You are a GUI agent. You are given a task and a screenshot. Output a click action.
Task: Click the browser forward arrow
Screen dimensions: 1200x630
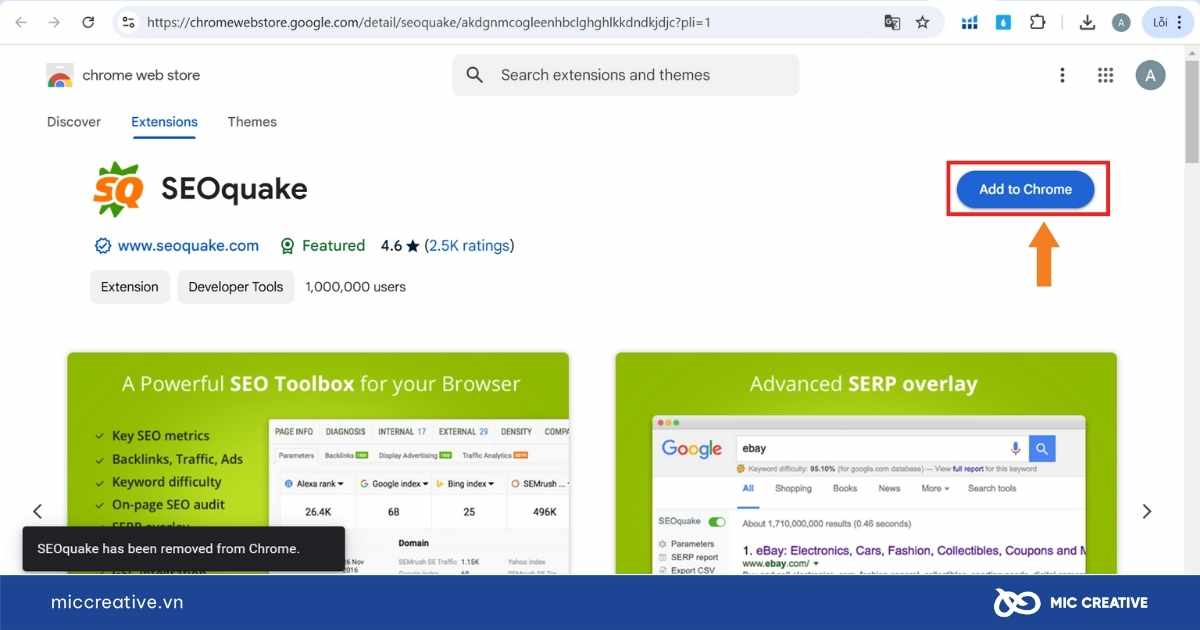(x=54, y=22)
